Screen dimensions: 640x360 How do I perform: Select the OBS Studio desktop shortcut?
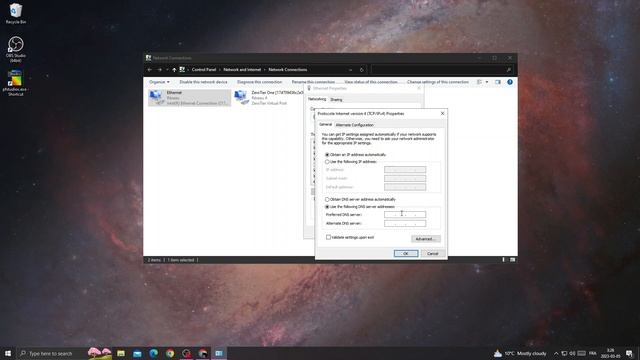point(16,49)
